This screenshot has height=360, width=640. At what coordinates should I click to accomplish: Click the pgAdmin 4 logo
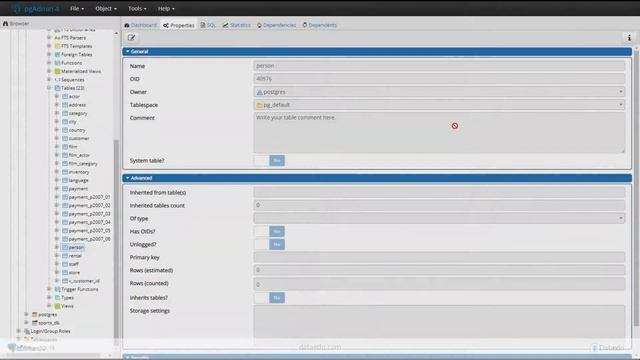(x=36, y=8)
